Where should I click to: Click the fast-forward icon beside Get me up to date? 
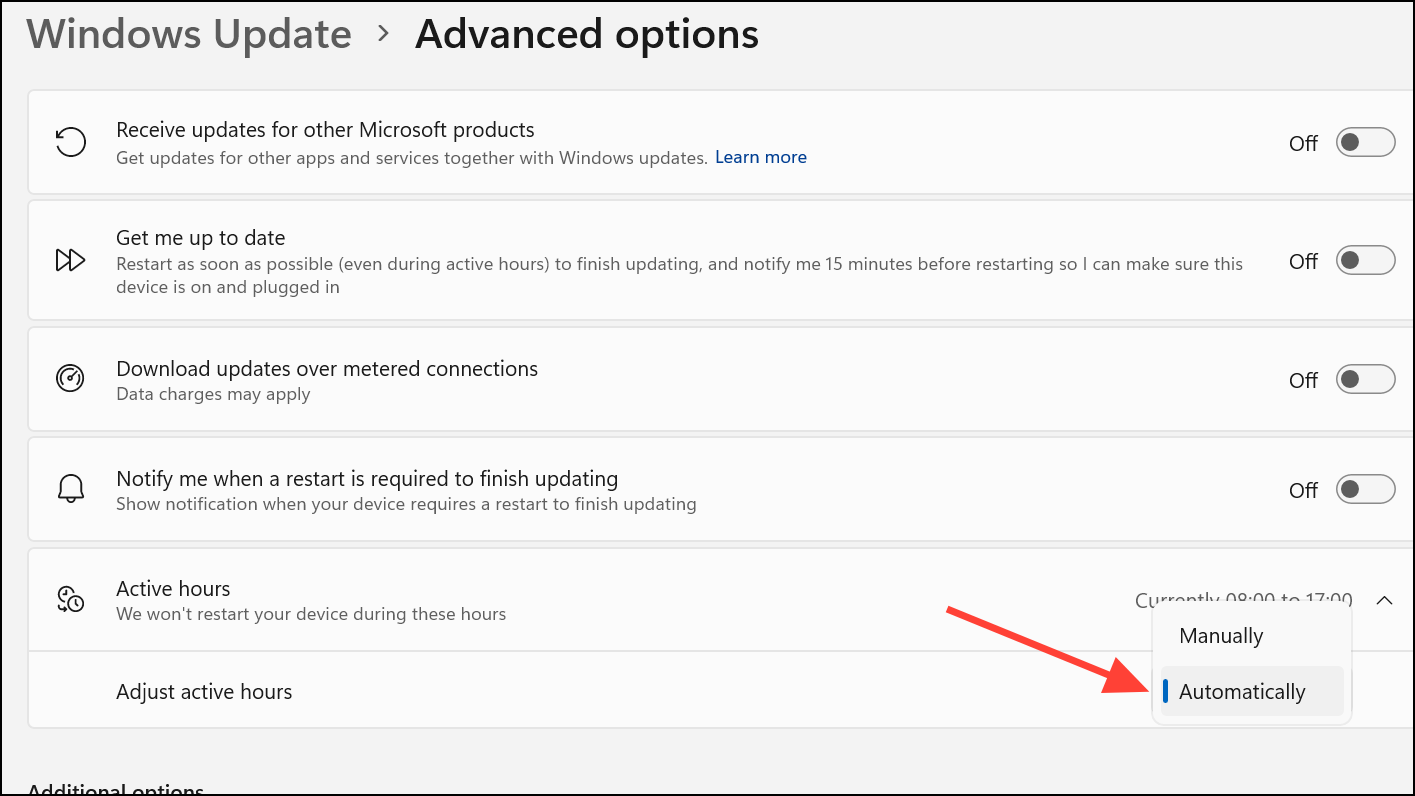coord(70,261)
